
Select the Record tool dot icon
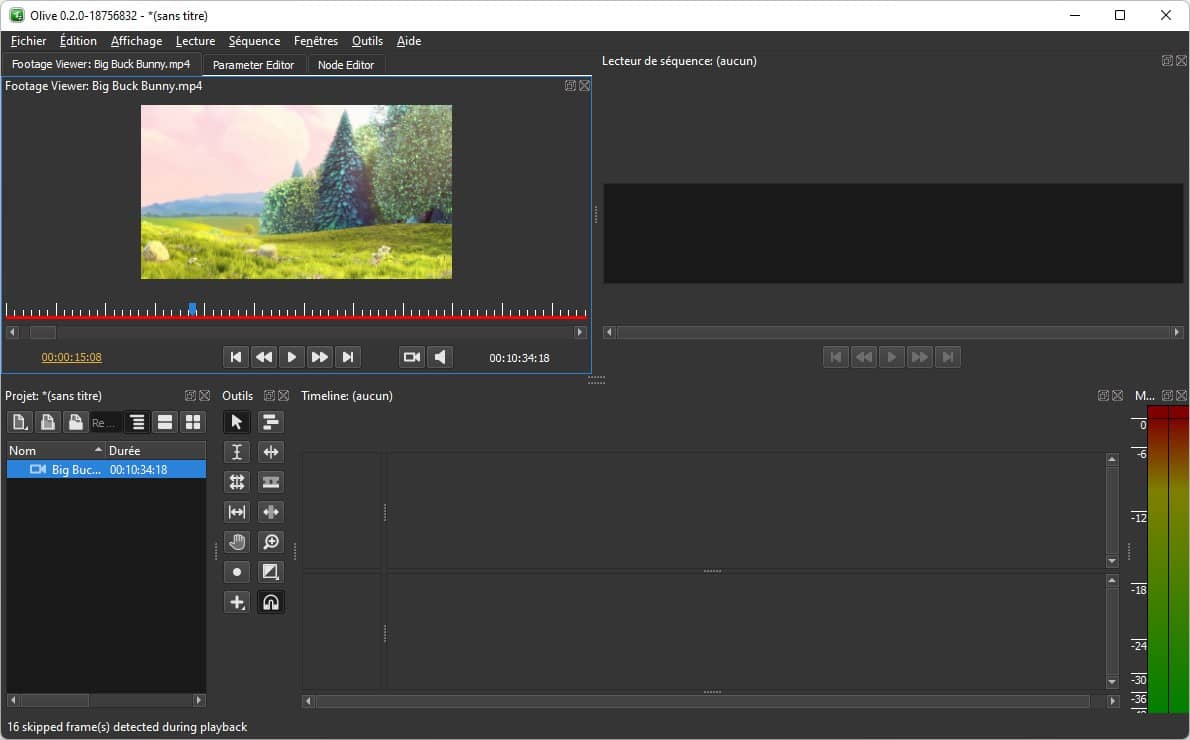(237, 572)
